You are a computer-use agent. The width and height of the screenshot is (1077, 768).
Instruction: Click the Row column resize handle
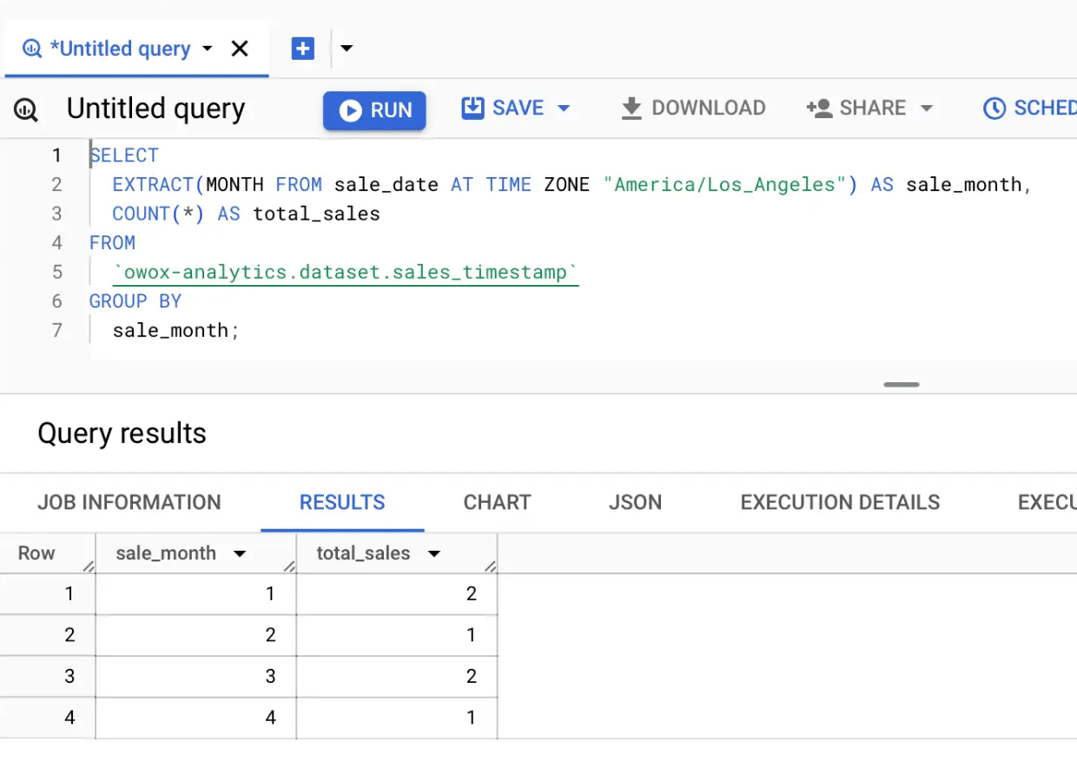[89, 566]
